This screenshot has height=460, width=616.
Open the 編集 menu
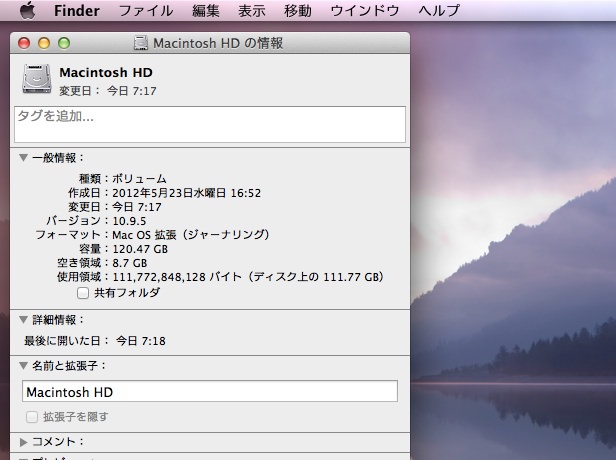coord(205,11)
